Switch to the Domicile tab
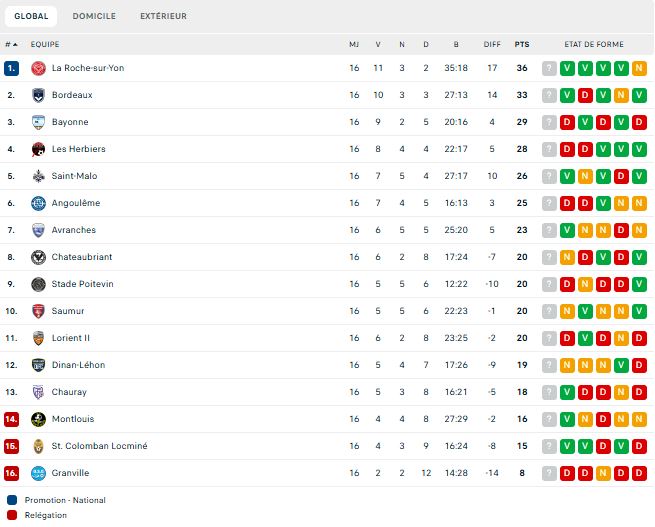 [94, 16]
